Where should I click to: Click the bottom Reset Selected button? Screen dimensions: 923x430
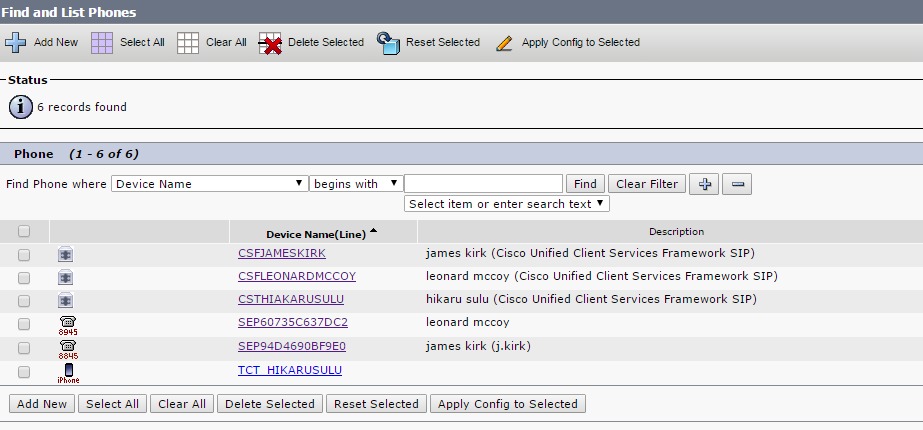pyautogui.click(x=376, y=404)
